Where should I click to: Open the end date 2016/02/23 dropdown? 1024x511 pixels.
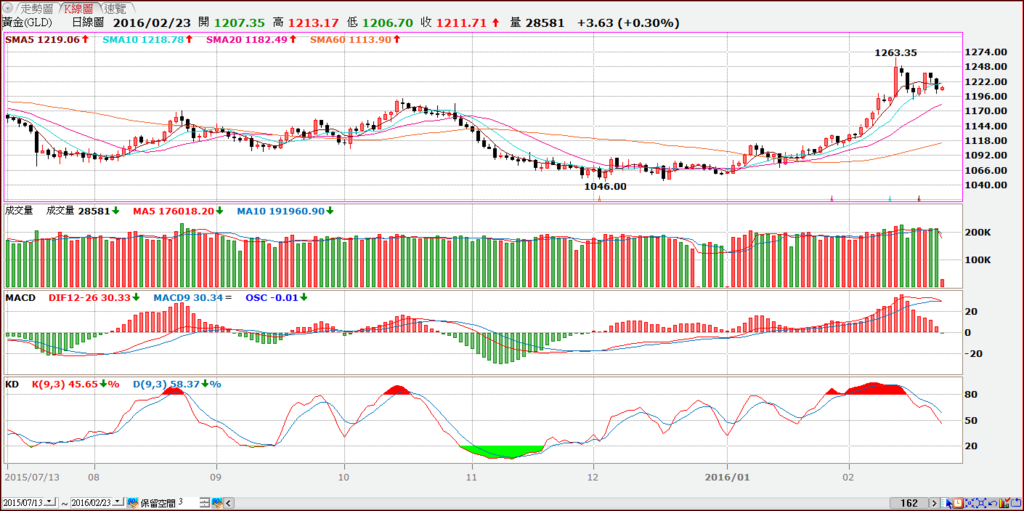(x=118, y=503)
